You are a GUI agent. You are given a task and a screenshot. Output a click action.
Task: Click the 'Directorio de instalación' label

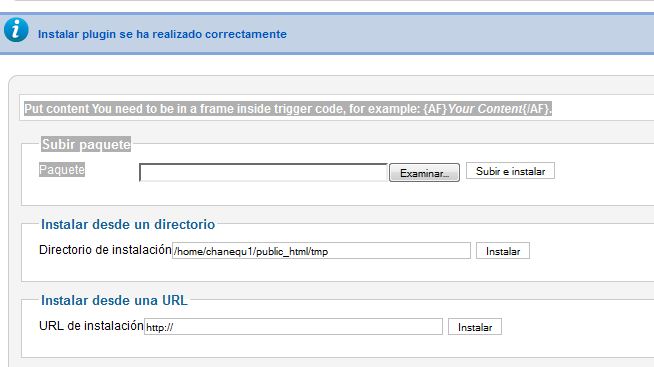tap(105, 250)
